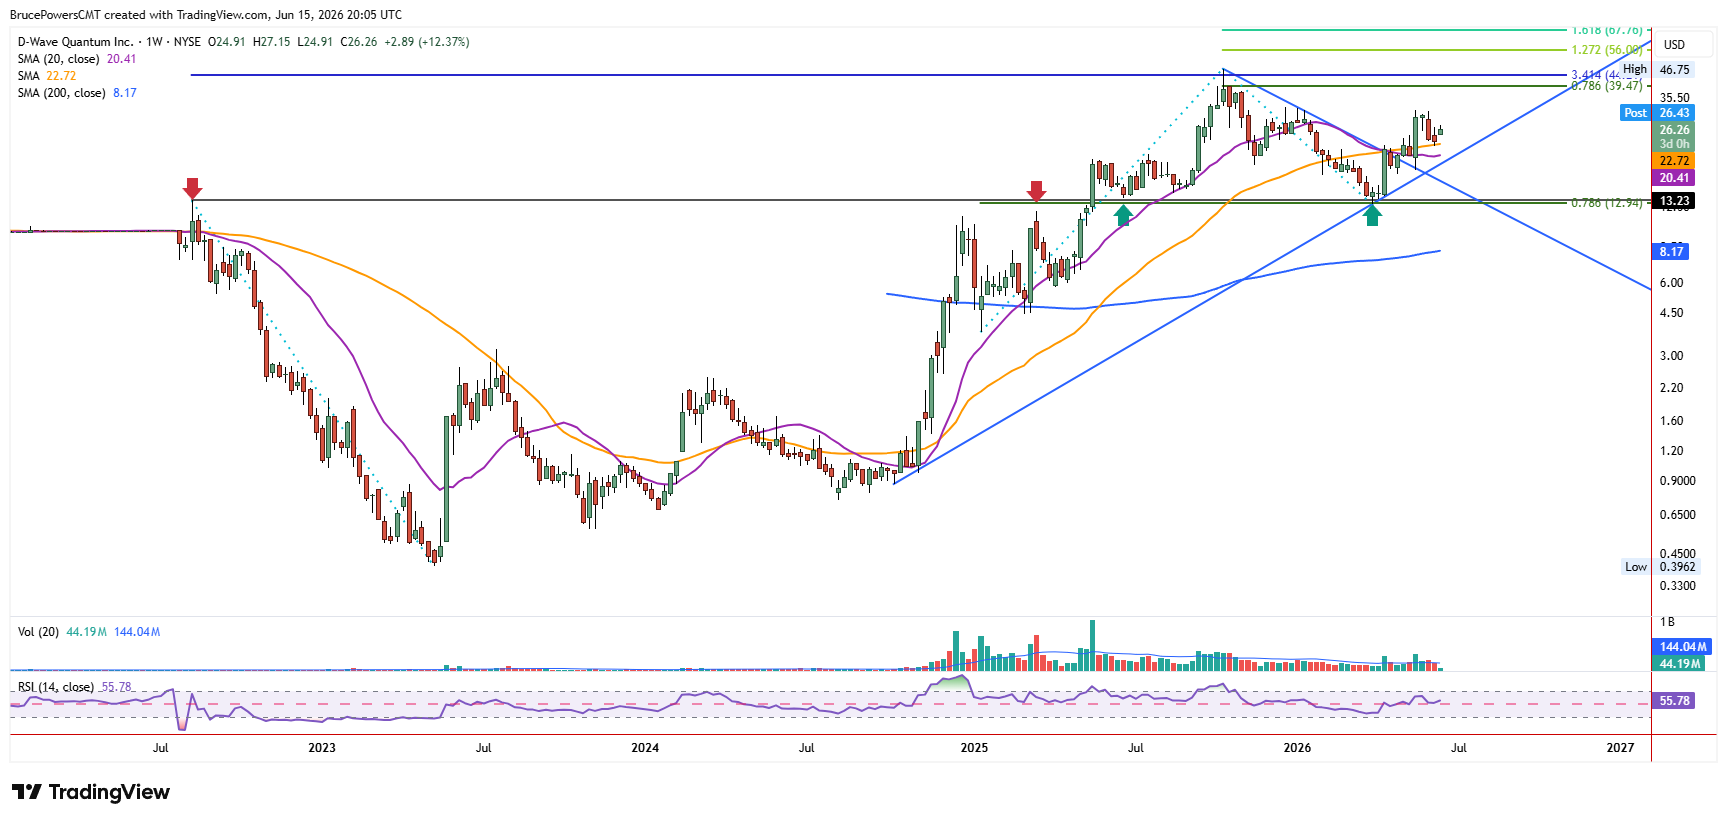
Task: Click the 55.78 RSI axis label
Action: pyautogui.click(x=1674, y=701)
